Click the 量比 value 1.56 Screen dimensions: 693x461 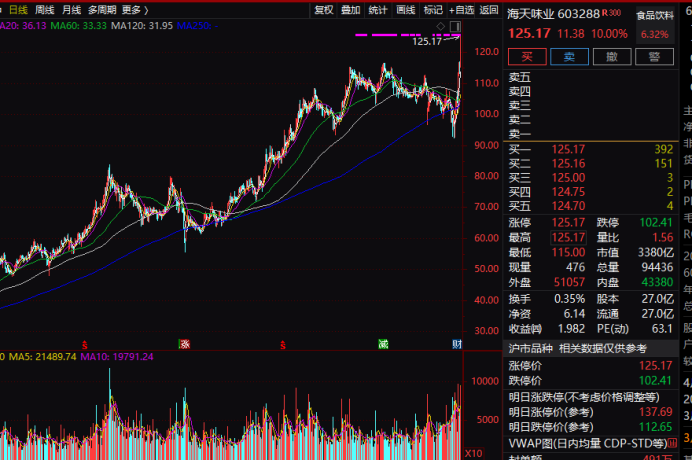pos(663,238)
